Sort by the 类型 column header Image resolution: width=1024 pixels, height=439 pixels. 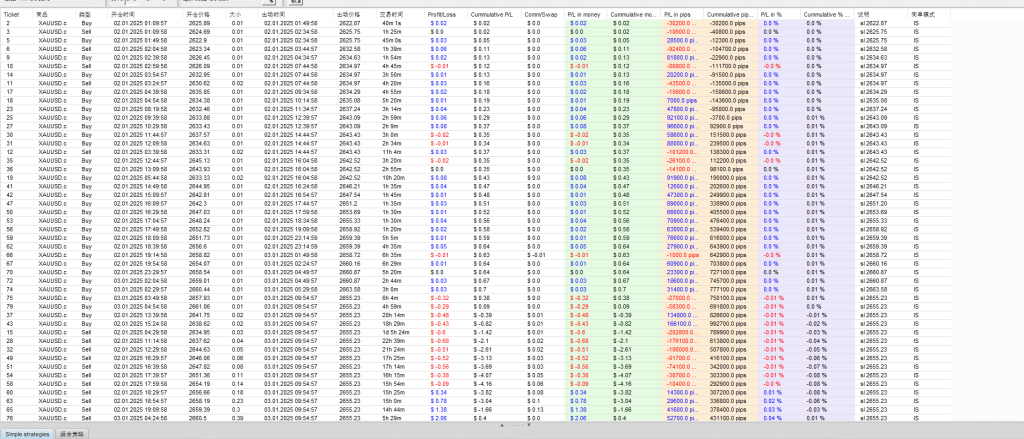(x=86, y=16)
